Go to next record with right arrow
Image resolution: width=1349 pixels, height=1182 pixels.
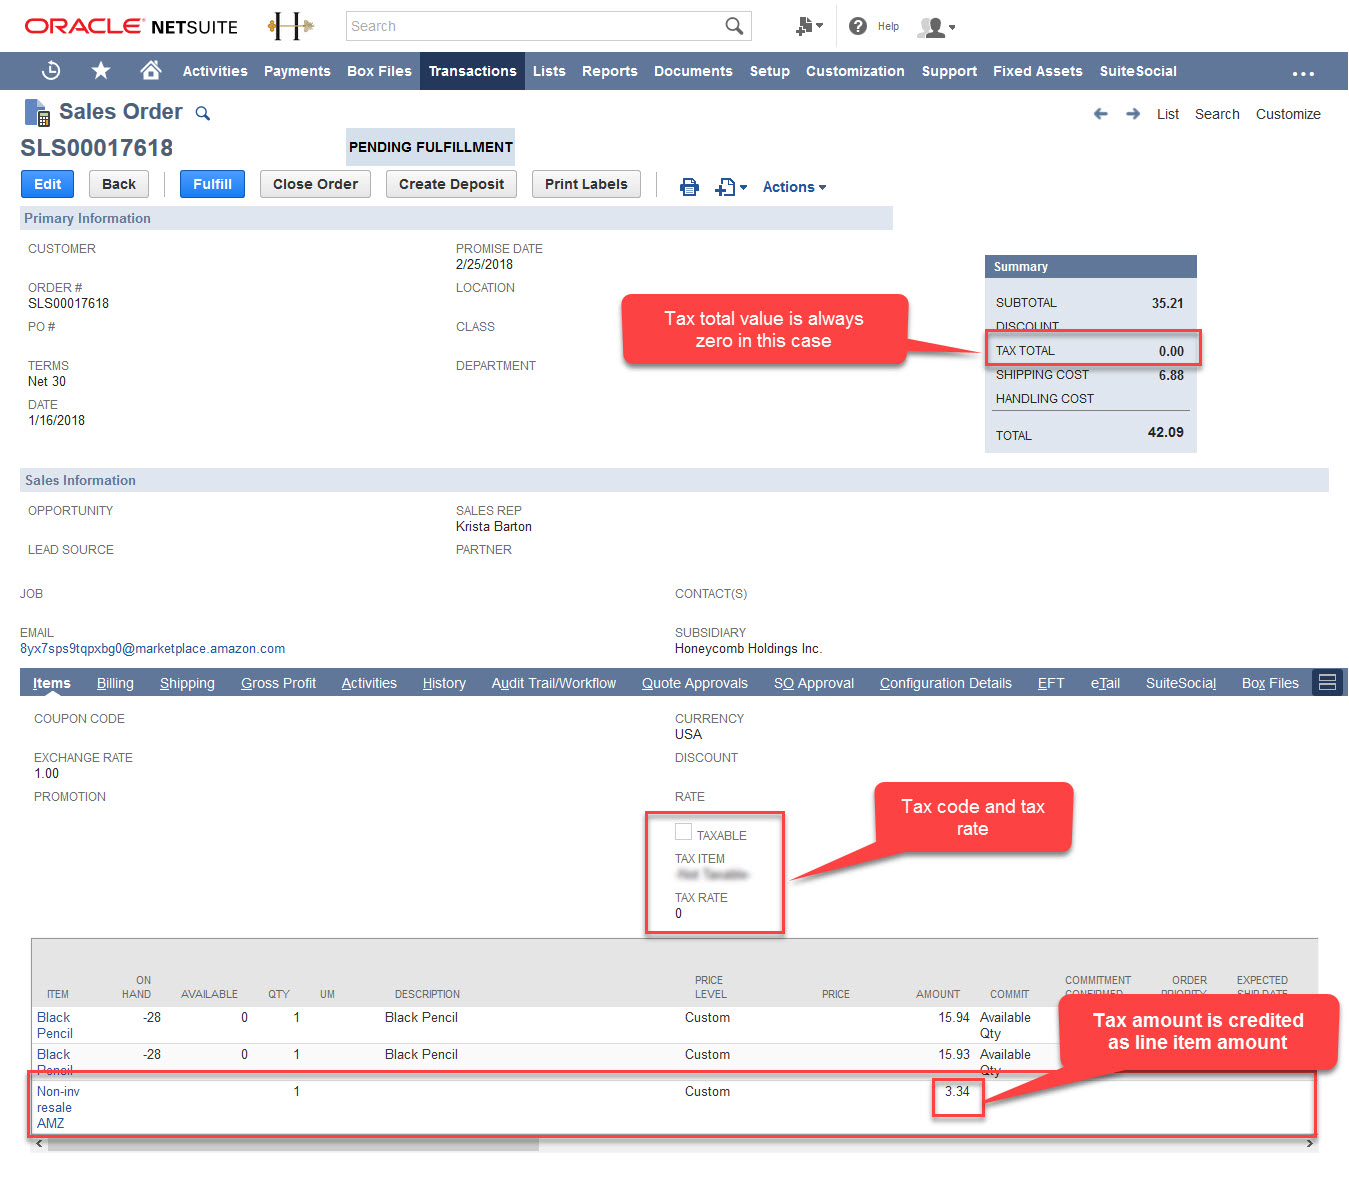1133,114
